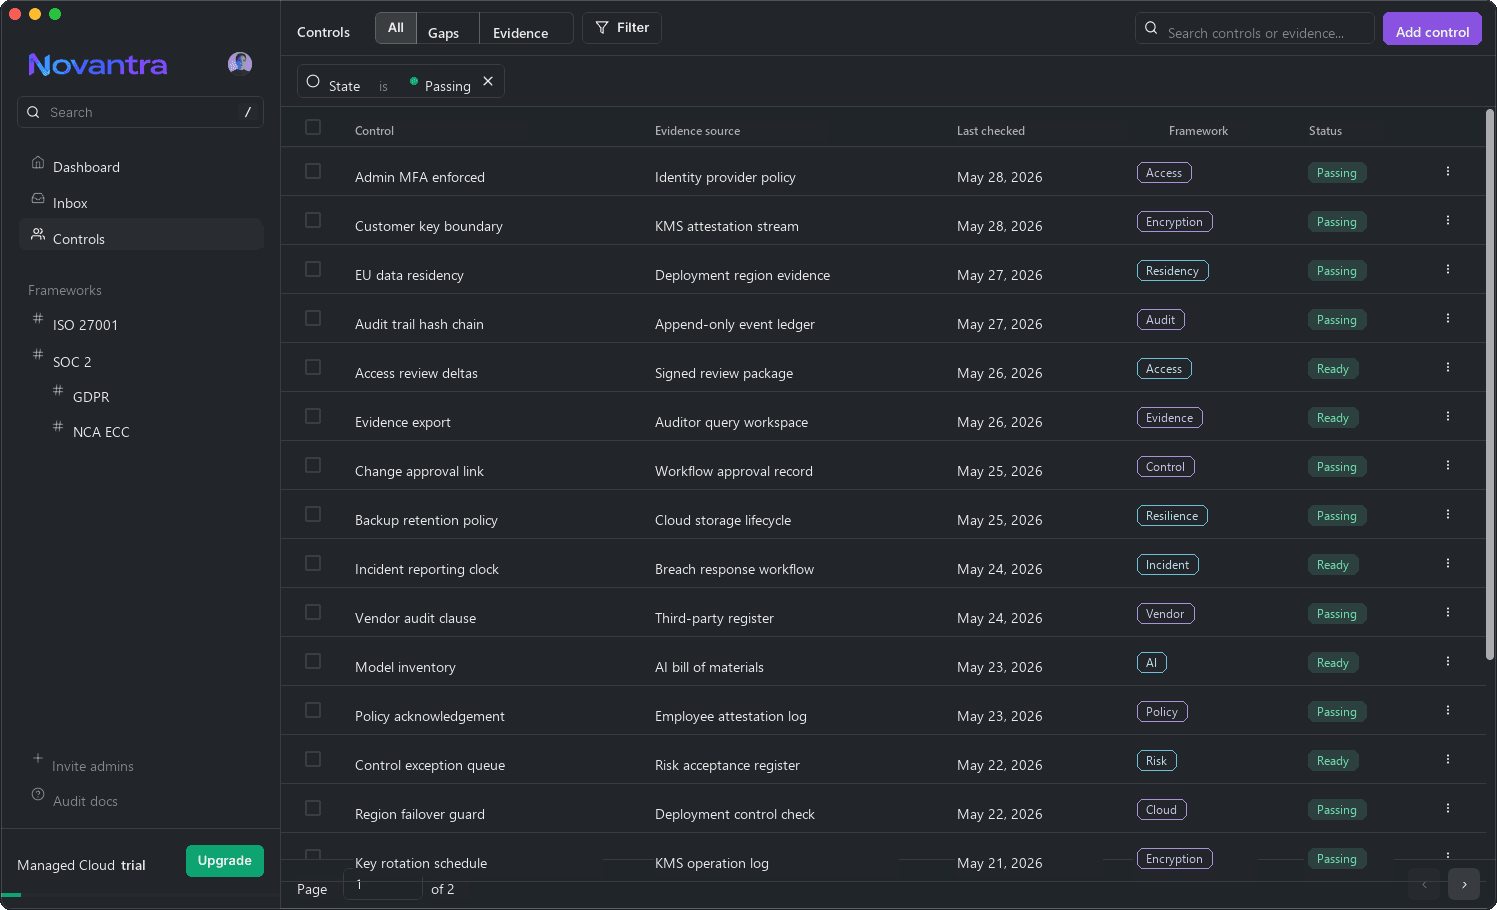Open the row menu for Policy acknowledgement
The height and width of the screenshot is (910, 1497).
pos(1447,710)
